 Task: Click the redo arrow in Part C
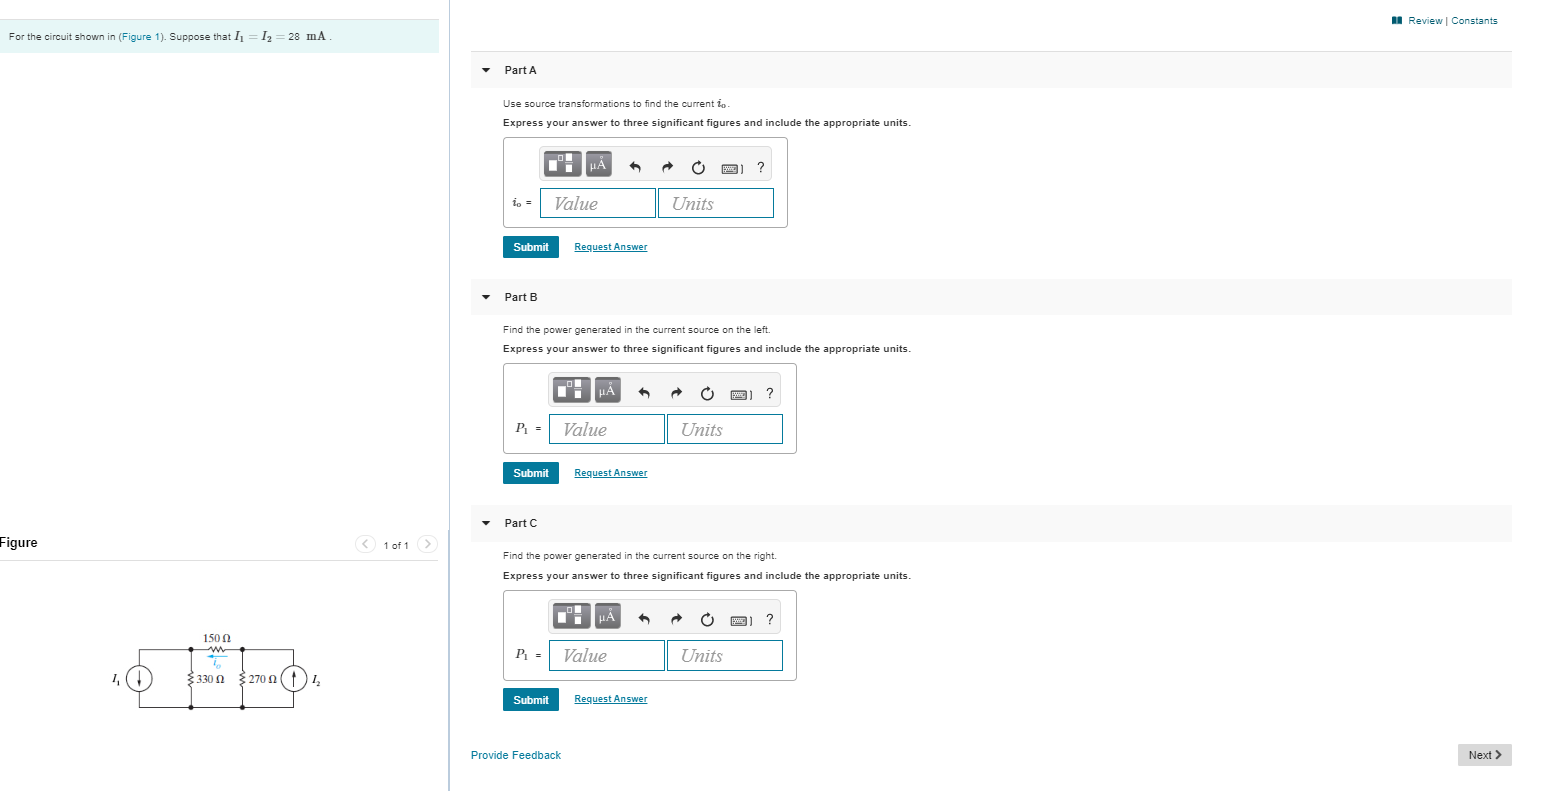tap(676, 619)
